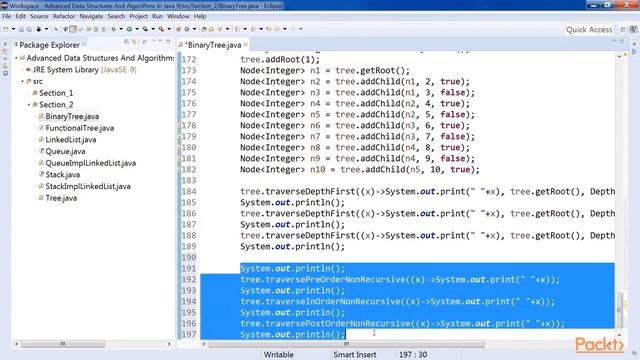Open the Source menu
Viewport: 640px width, 360px height.
[x=39, y=16]
